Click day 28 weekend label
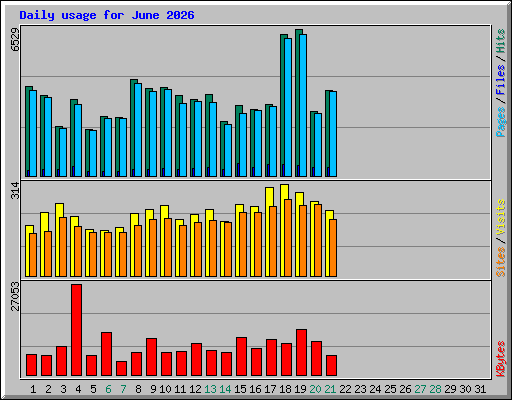512x400 pixels. click(x=435, y=389)
